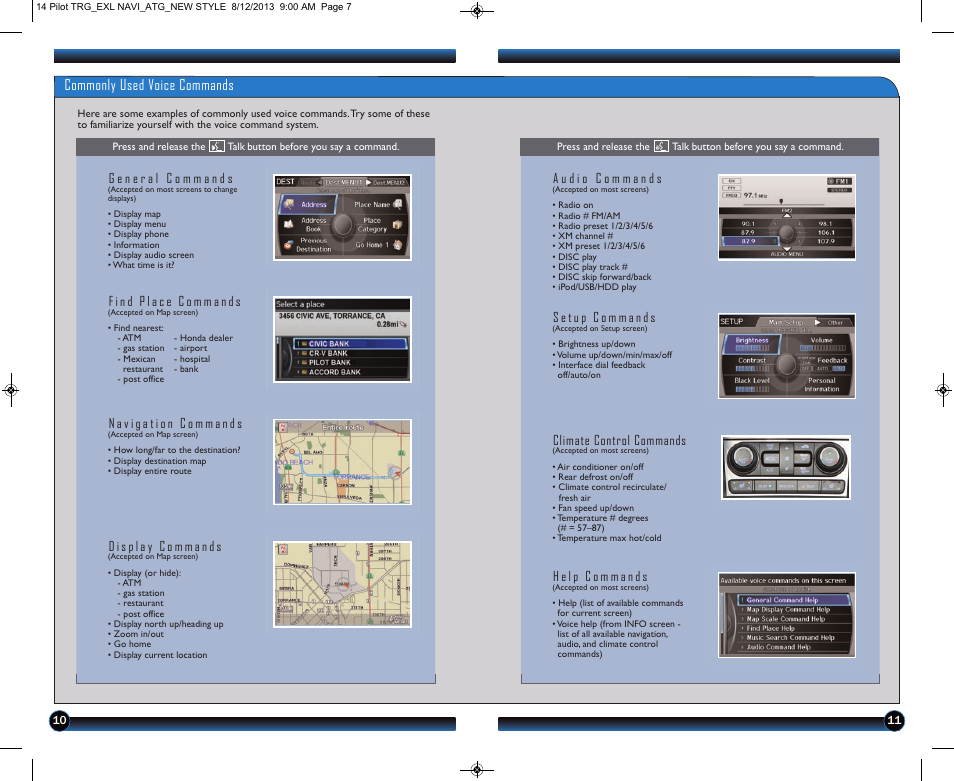Image resolution: width=954 pixels, height=781 pixels.
Task: Open the Display Commands map thumbnail
Action: pos(343,585)
